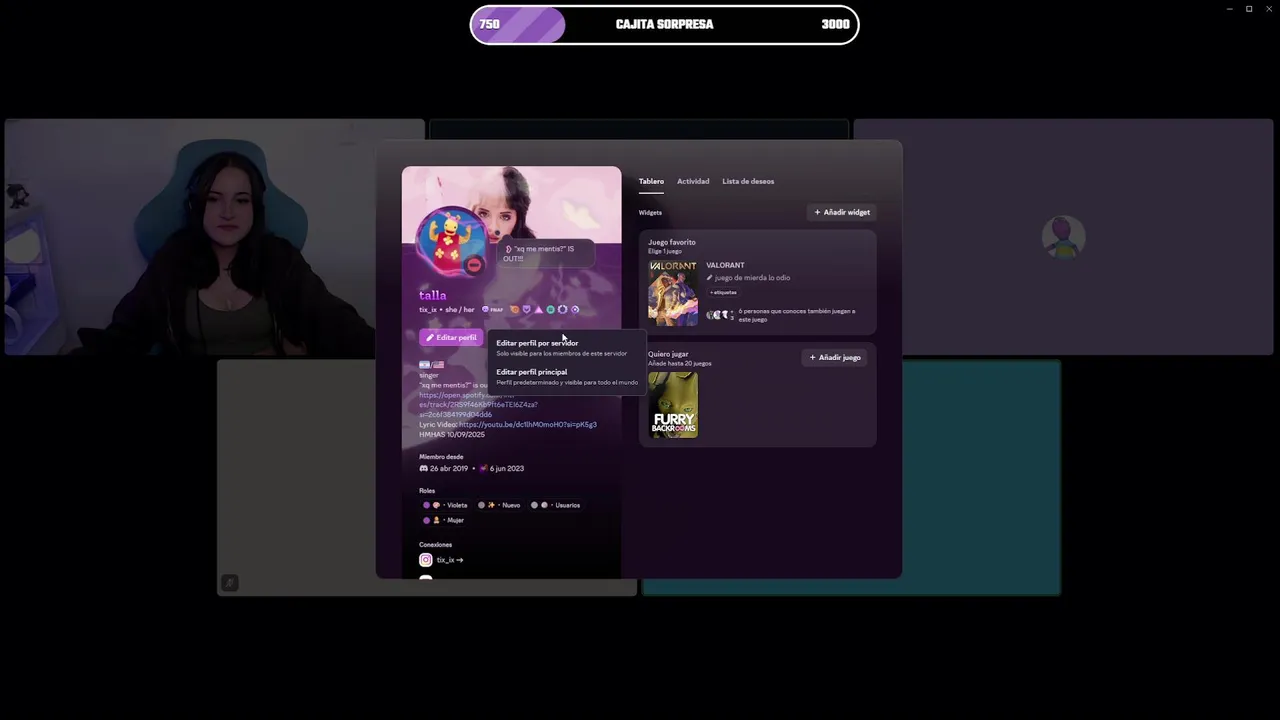Image resolution: width=1280 pixels, height=720 pixels.
Task: Click the CAJITA SORPRESA progress bar
Action: (x=665, y=25)
